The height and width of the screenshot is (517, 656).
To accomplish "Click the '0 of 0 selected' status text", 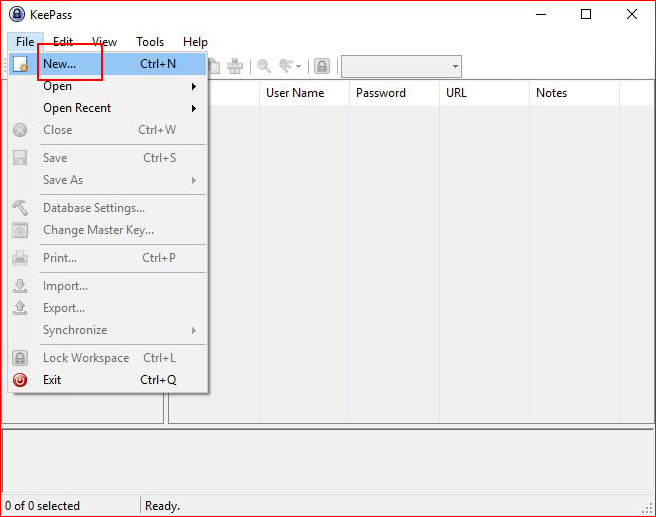I will 42,506.
